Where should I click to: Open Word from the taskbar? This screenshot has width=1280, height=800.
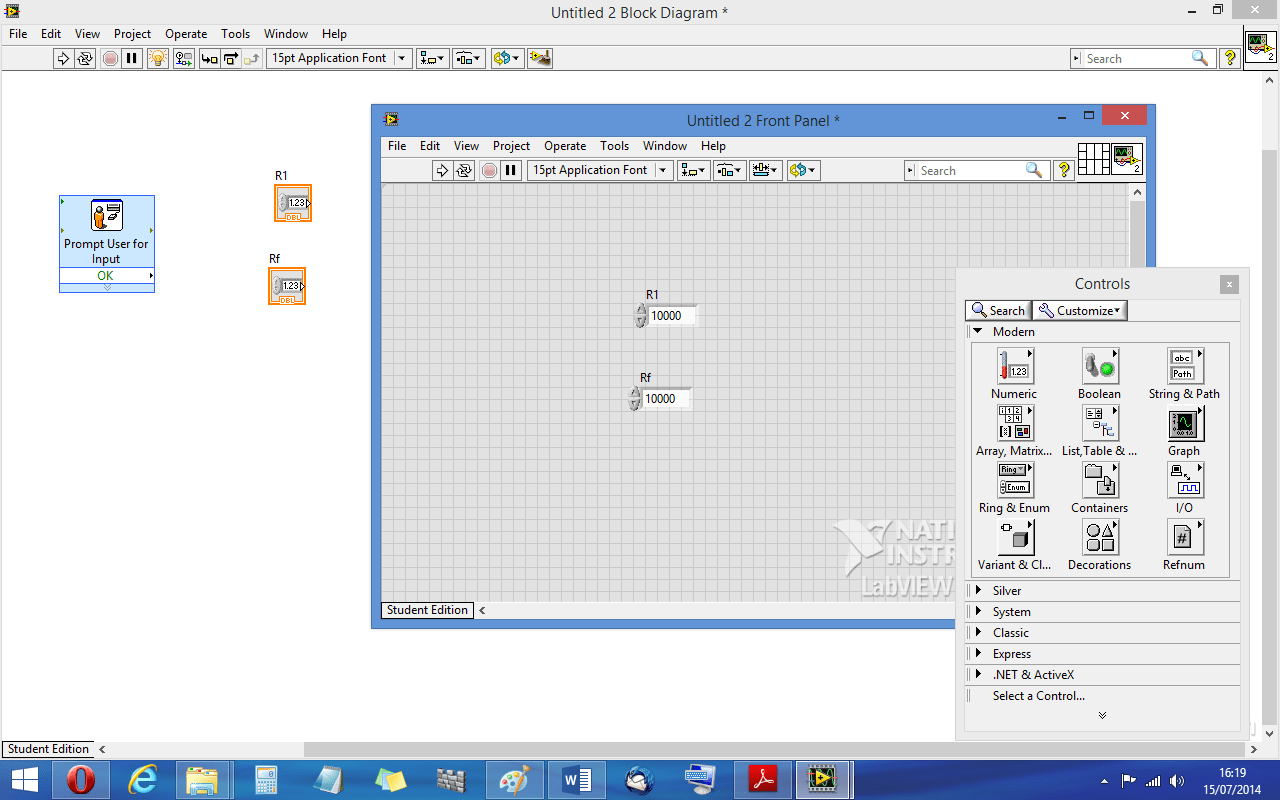[577, 779]
